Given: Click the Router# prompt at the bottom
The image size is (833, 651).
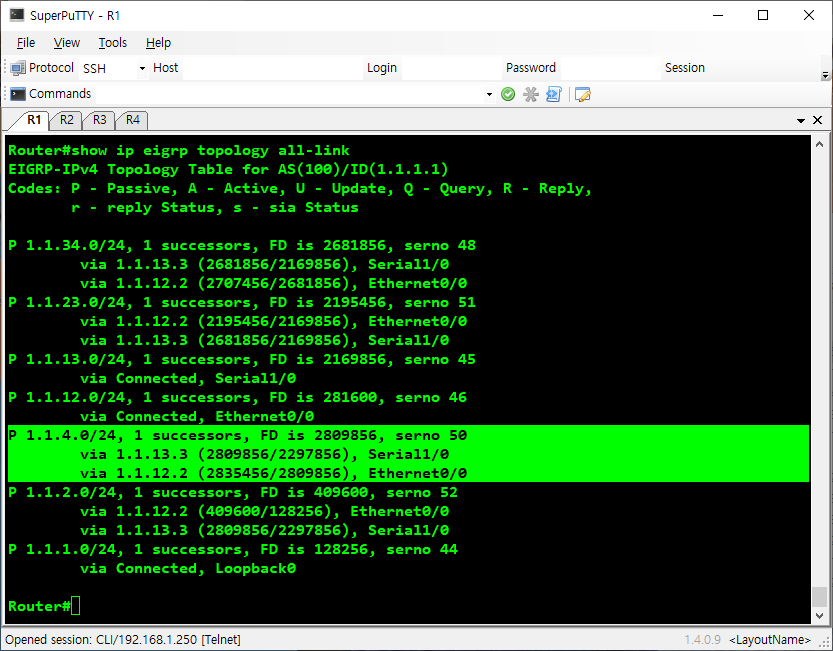Looking at the screenshot, I should click(39, 606).
